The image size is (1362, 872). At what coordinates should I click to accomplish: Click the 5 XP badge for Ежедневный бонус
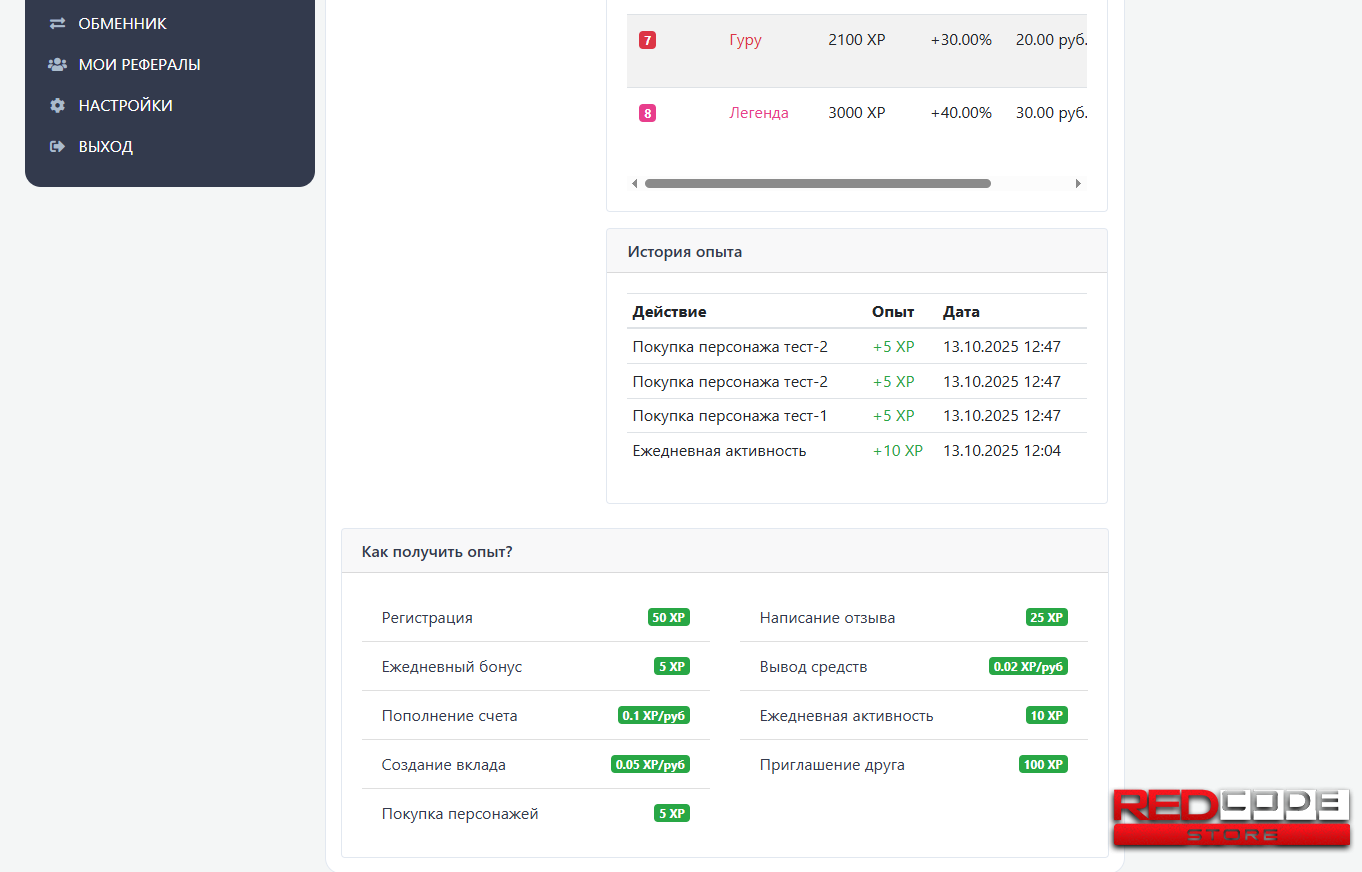671,665
